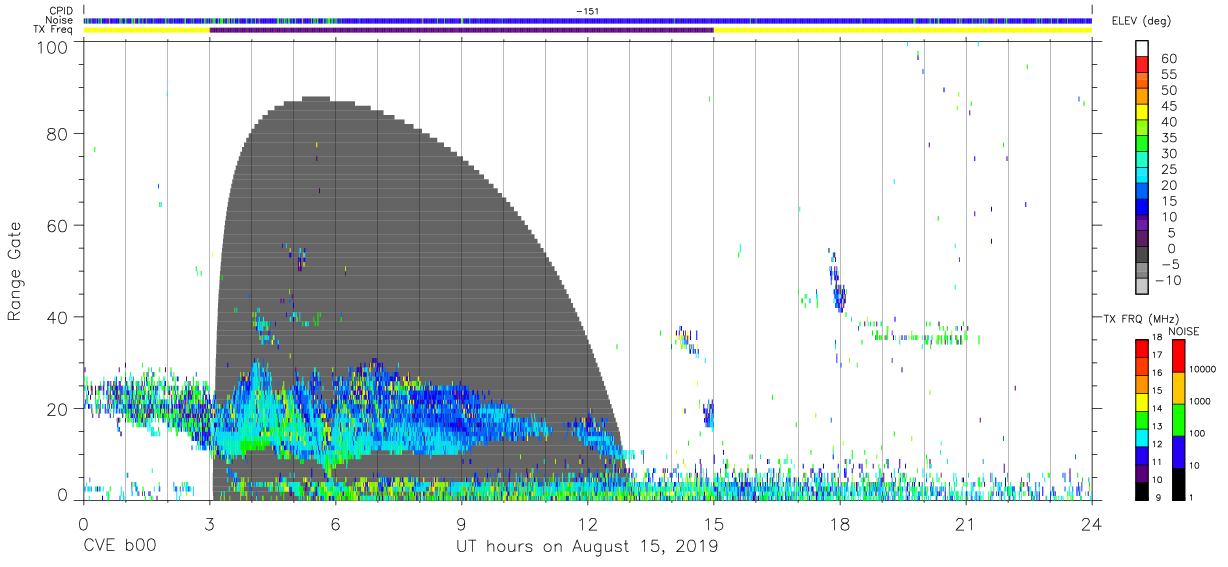Image resolution: width=1228 pixels, height=567 pixels.
Task: Click the 18 tick label on UT axis
Action: click(840, 523)
